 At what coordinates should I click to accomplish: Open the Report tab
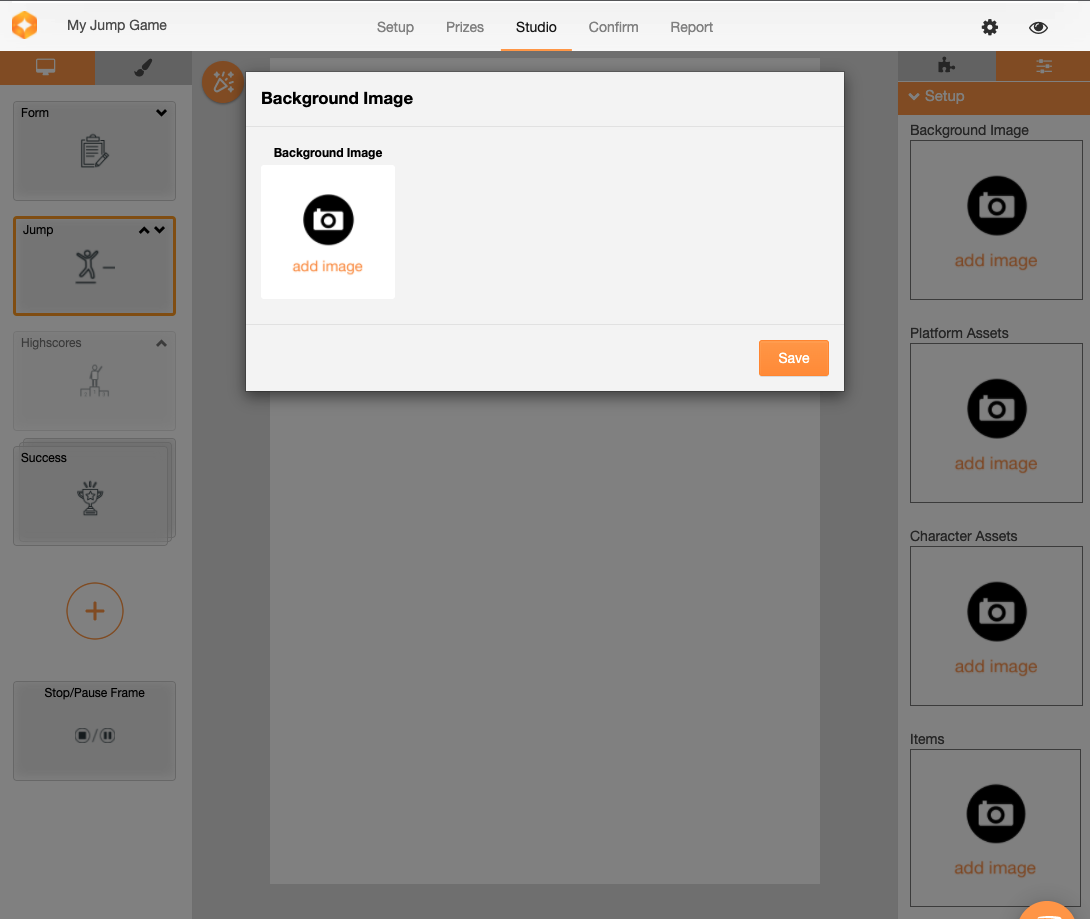[x=691, y=27]
